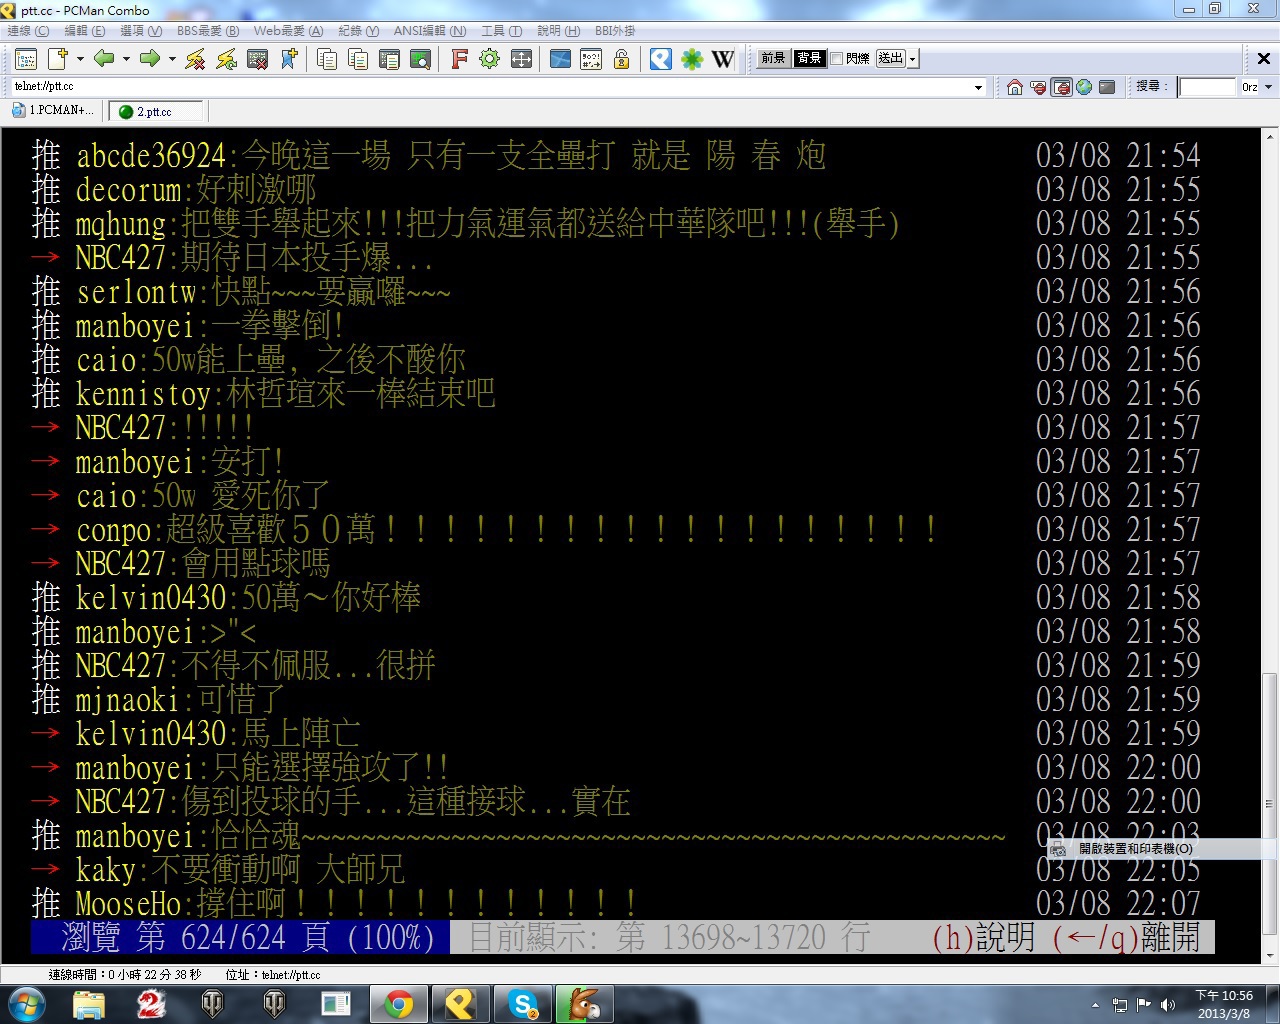
Task: Open the 選項 (V) menu
Action: (x=141, y=31)
